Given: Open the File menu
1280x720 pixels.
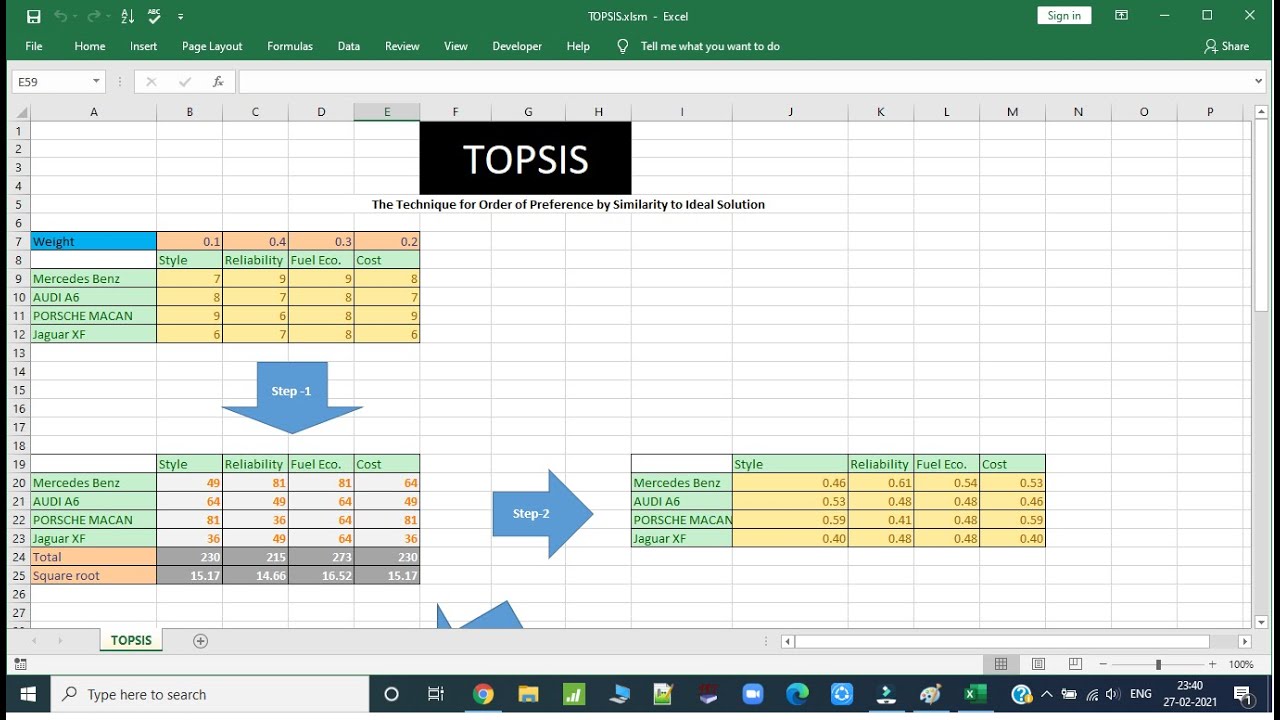Looking at the screenshot, I should tap(34, 46).
